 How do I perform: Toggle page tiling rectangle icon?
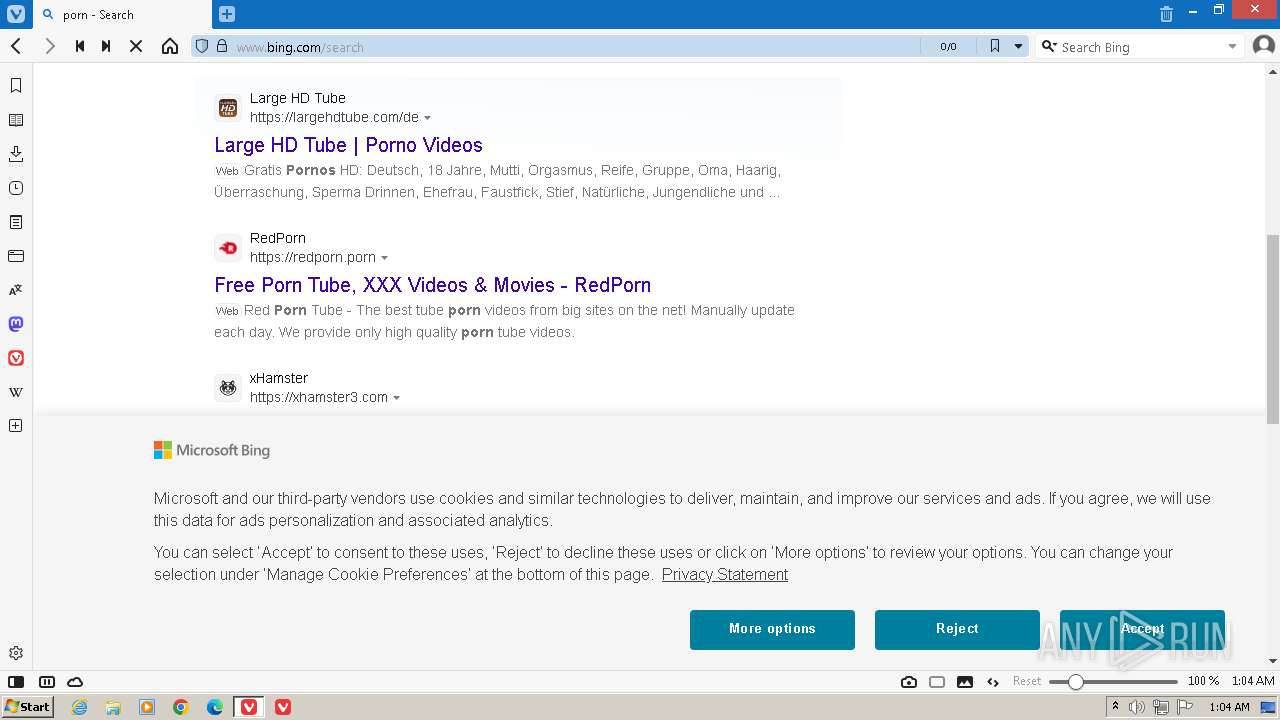[937, 682]
